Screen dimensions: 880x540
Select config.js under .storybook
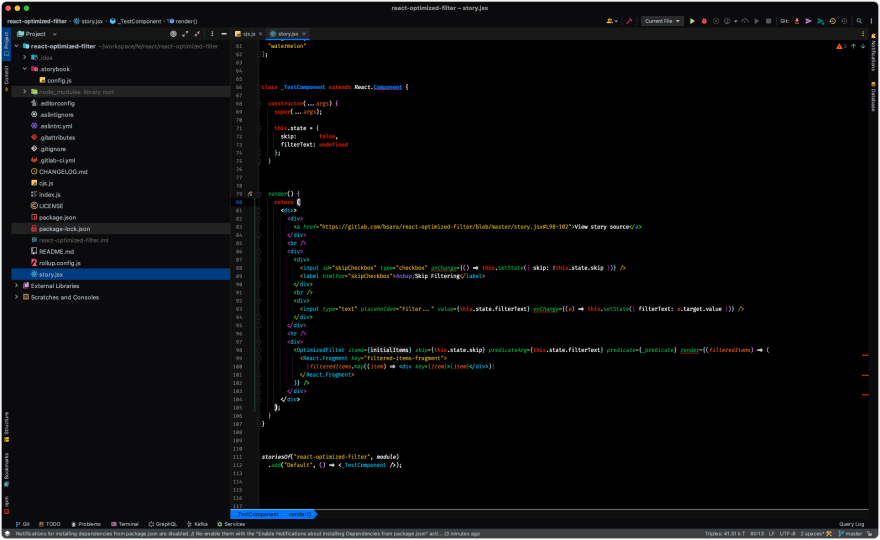point(59,80)
